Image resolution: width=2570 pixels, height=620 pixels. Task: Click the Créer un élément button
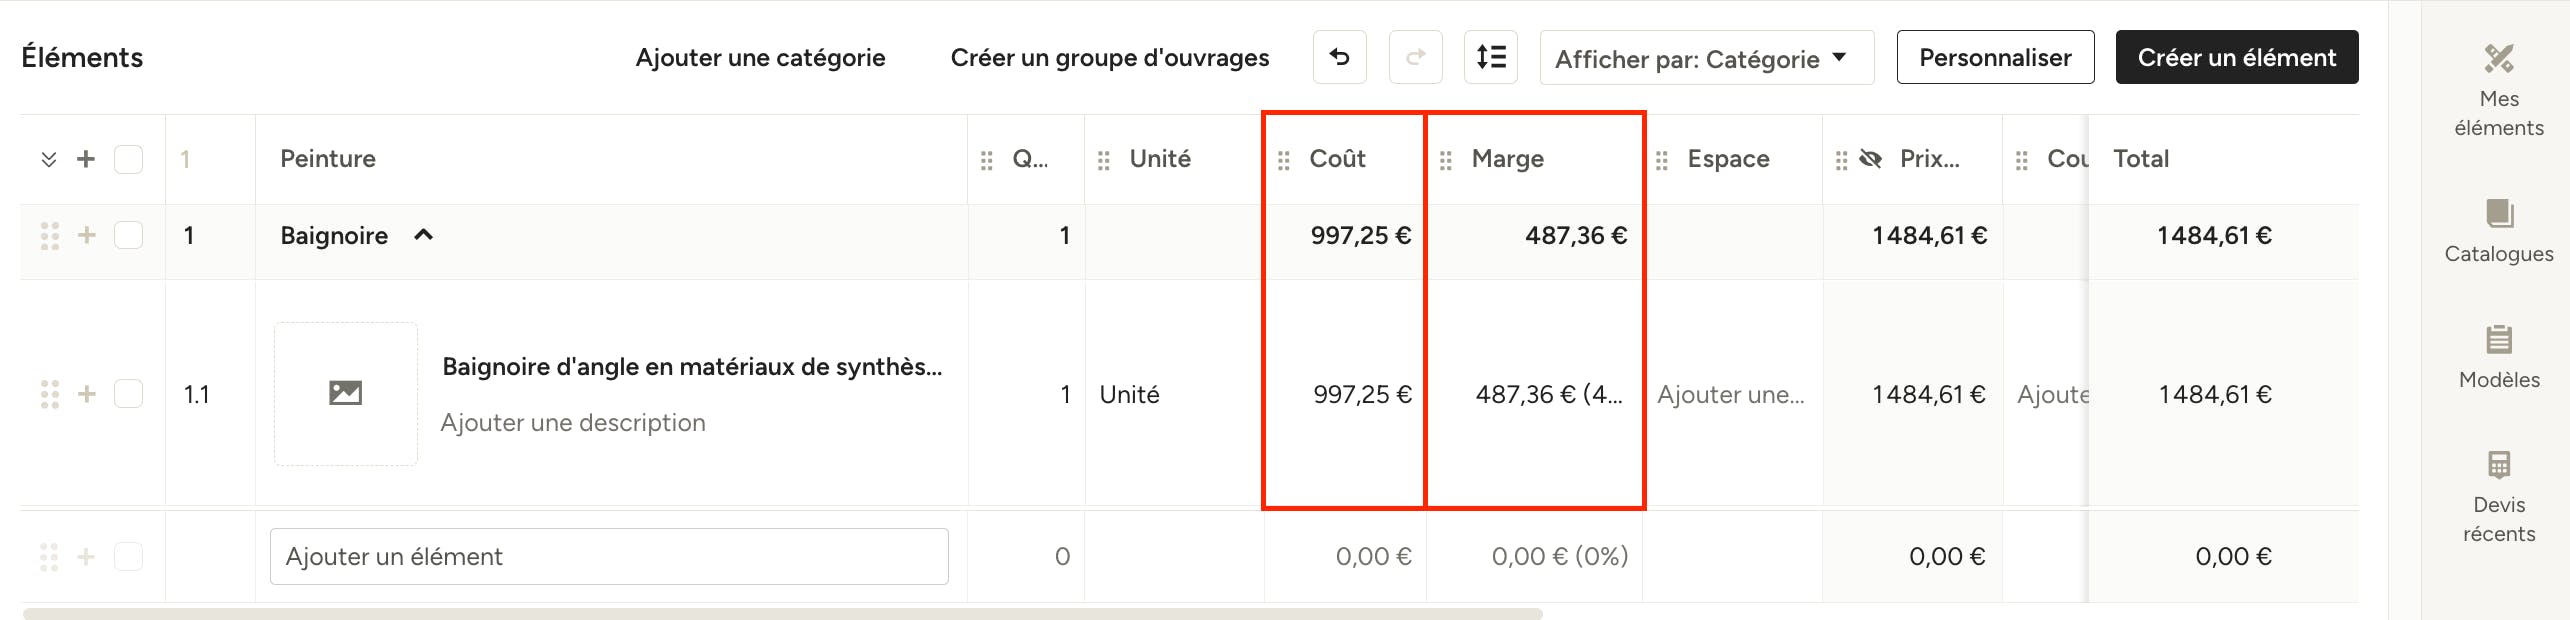click(x=2236, y=57)
